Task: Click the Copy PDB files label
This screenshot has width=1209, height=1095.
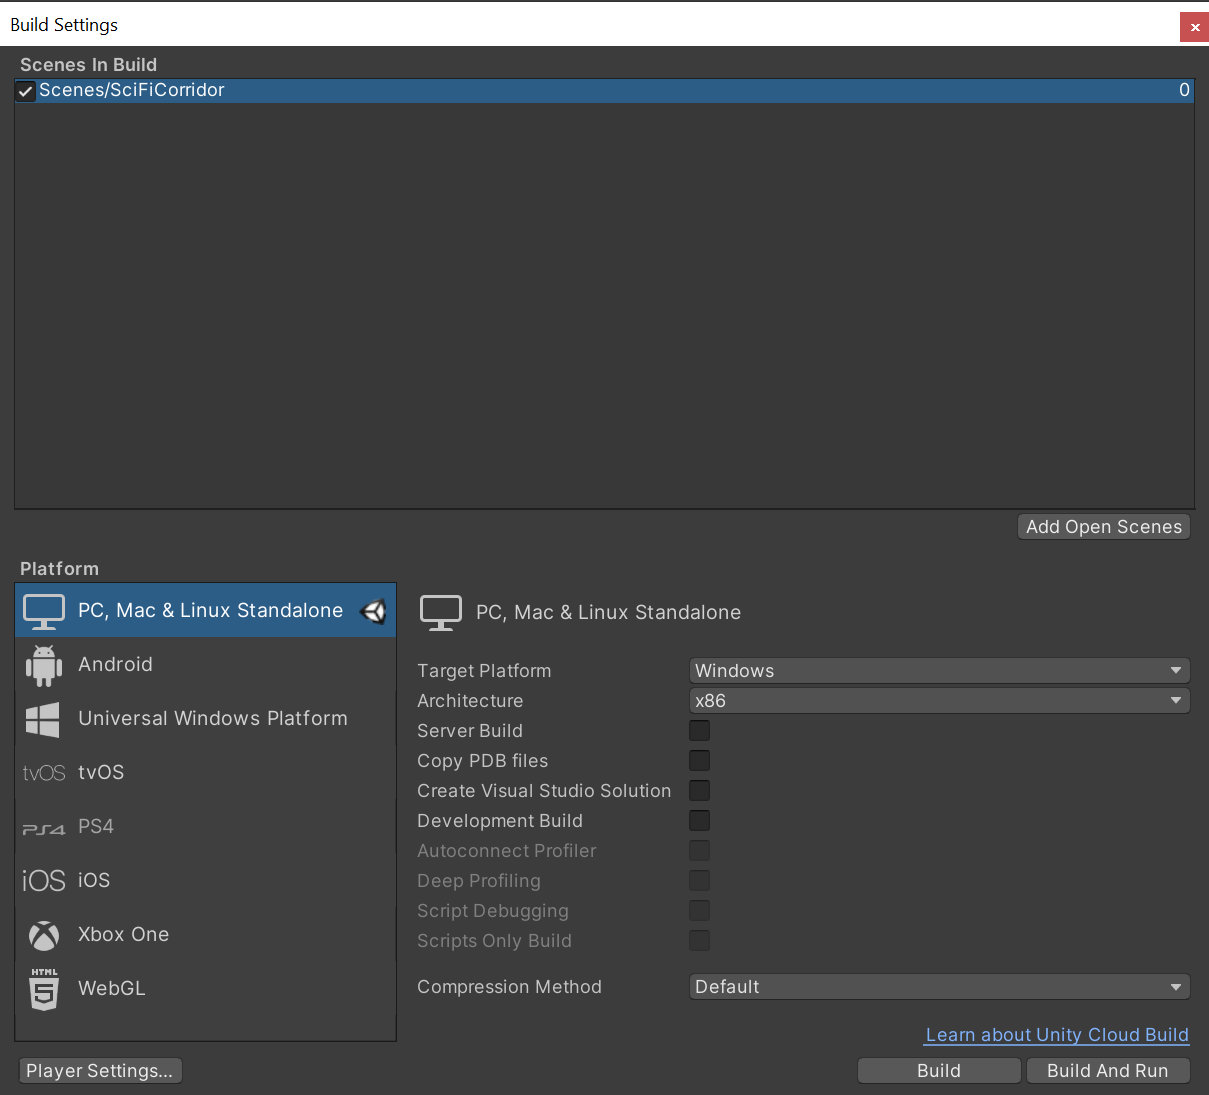Action: pyautogui.click(x=483, y=761)
